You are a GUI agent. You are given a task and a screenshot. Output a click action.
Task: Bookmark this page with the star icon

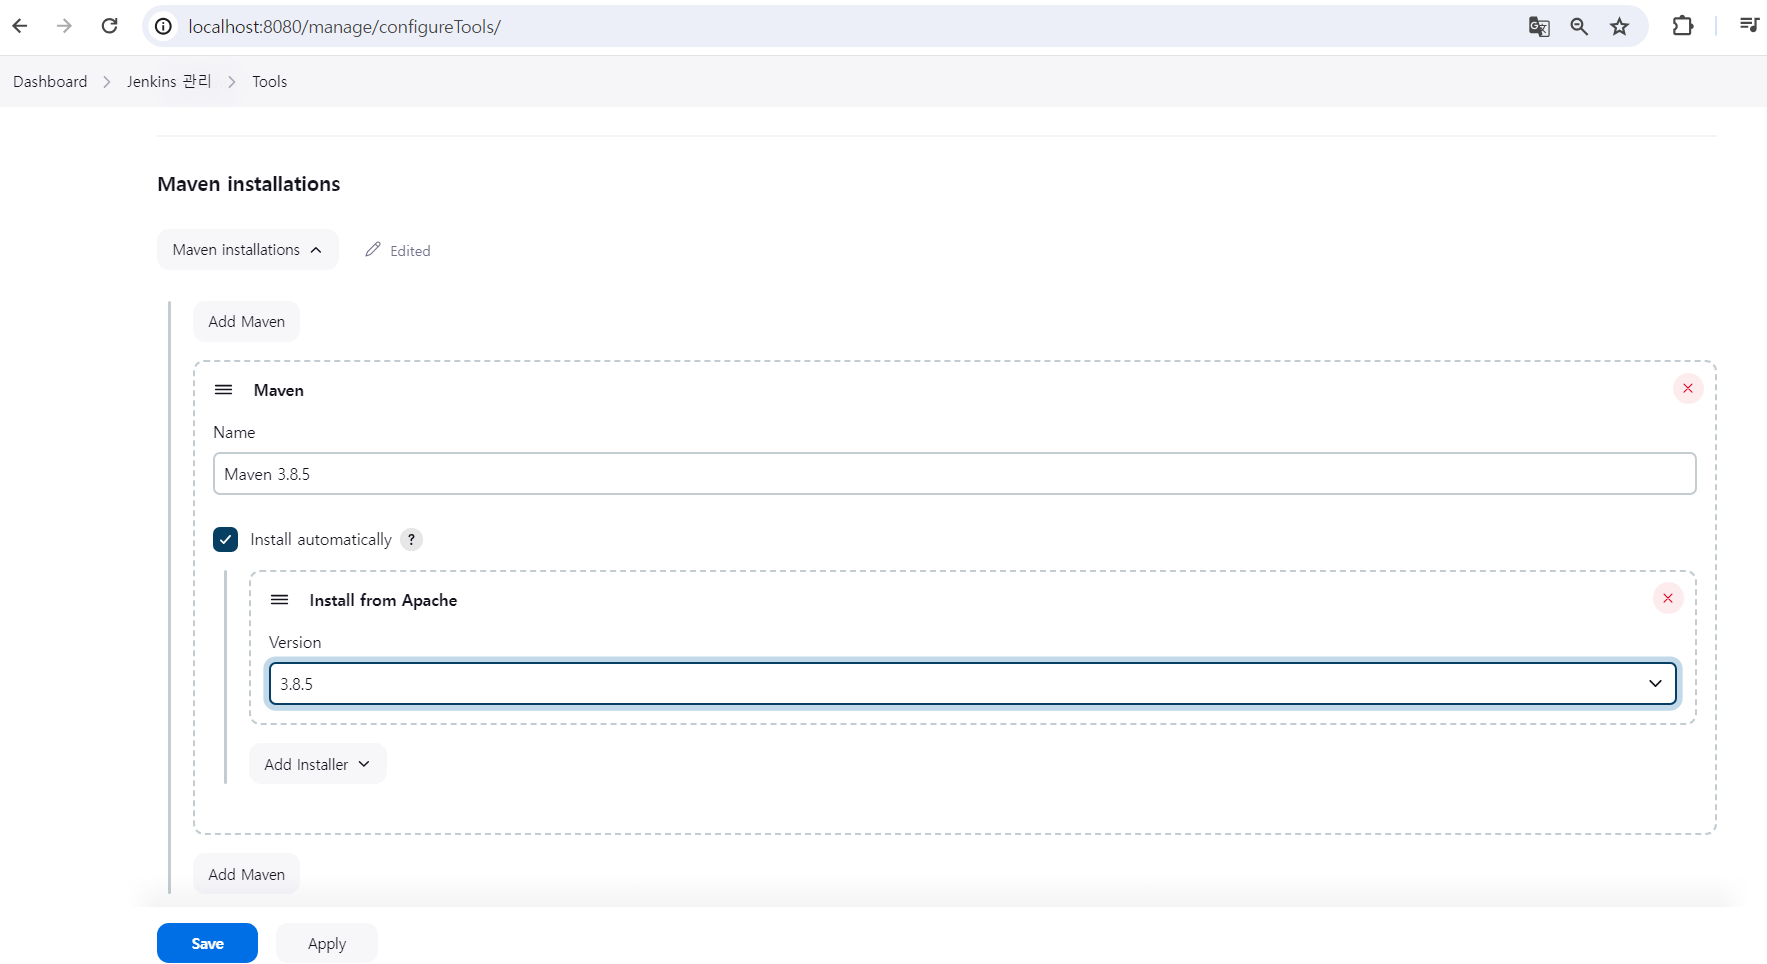coord(1620,27)
